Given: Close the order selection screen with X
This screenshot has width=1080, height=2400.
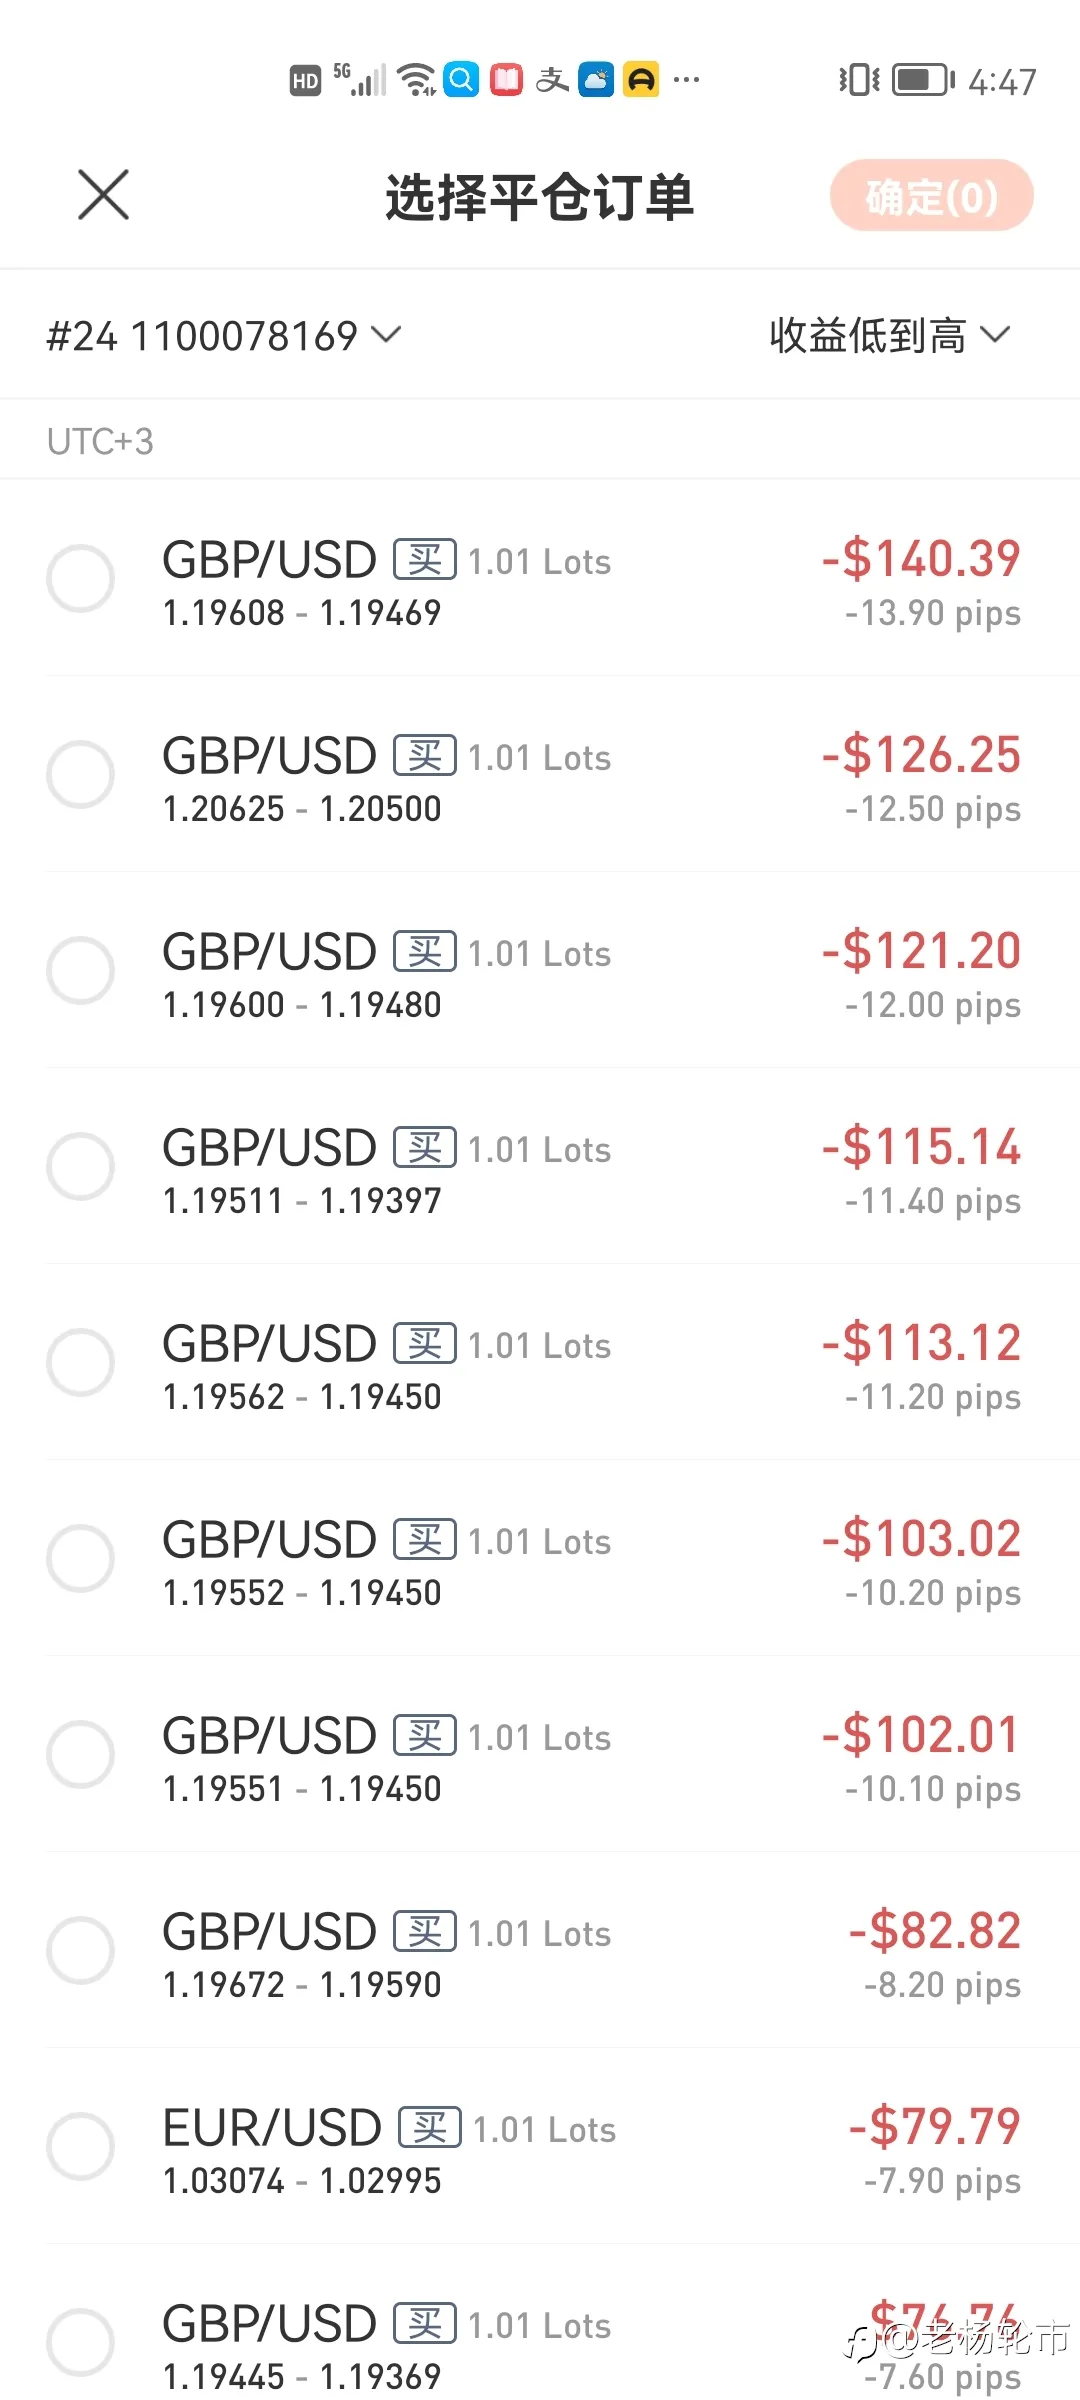Looking at the screenshot, I should click(103, 194).
